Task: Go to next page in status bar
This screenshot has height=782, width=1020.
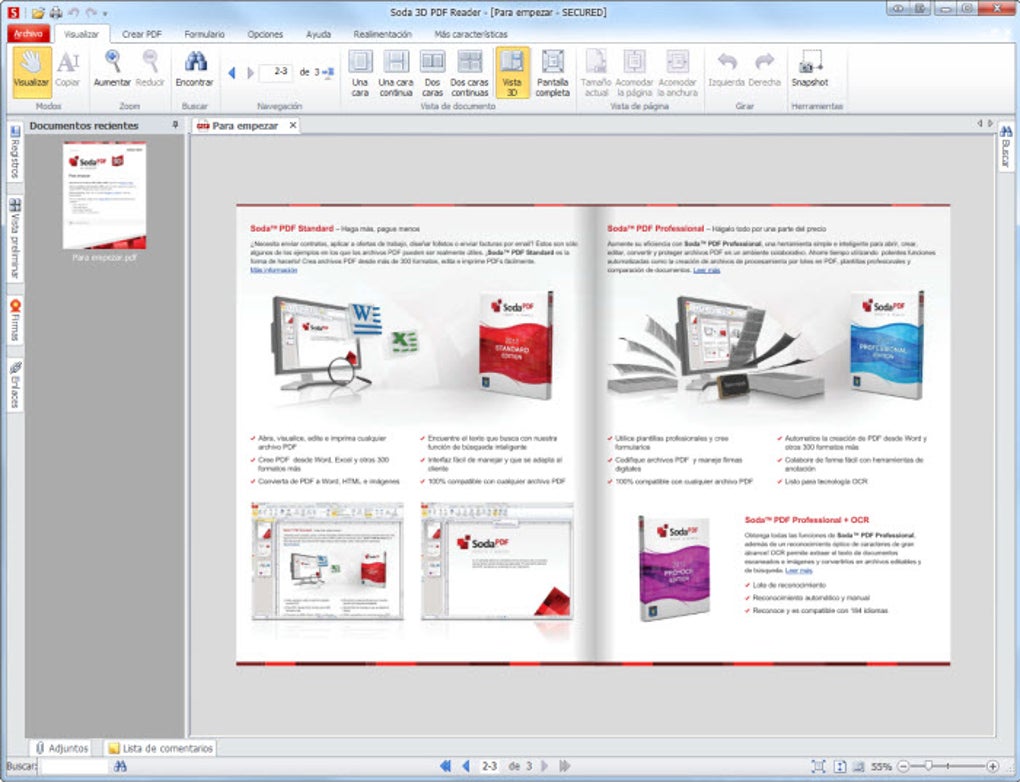Action: point(544,766)
